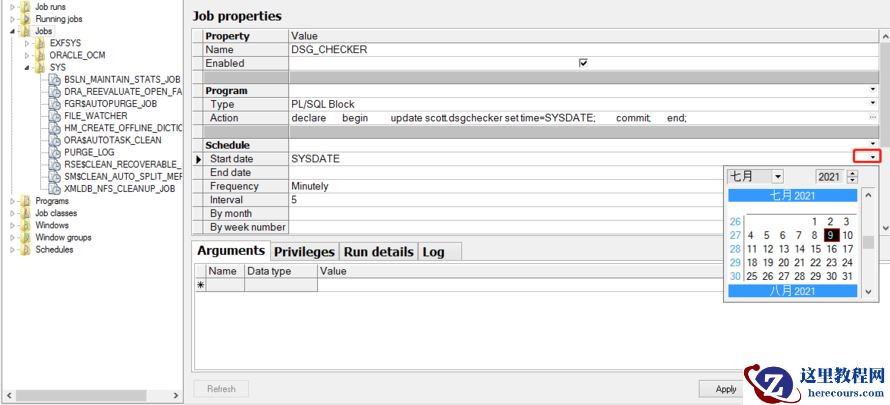Click the FILE_WATCHER job icon
The image size is (890, 405).
click(54, 116)
